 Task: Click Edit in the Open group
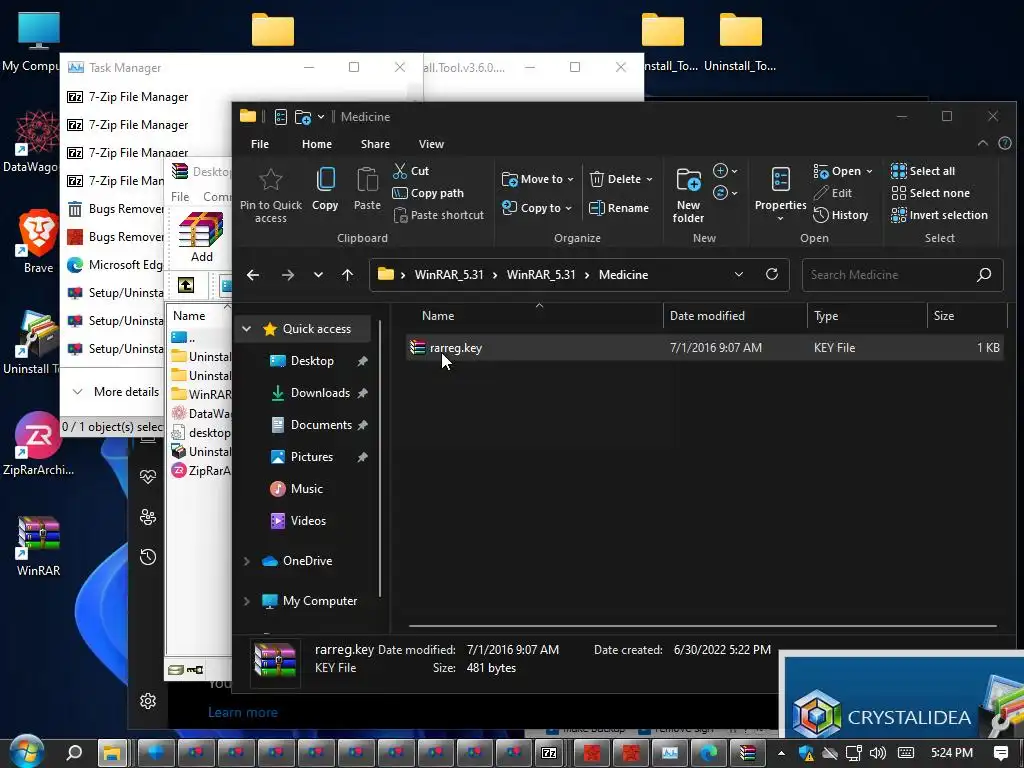(x=833, y=193)
